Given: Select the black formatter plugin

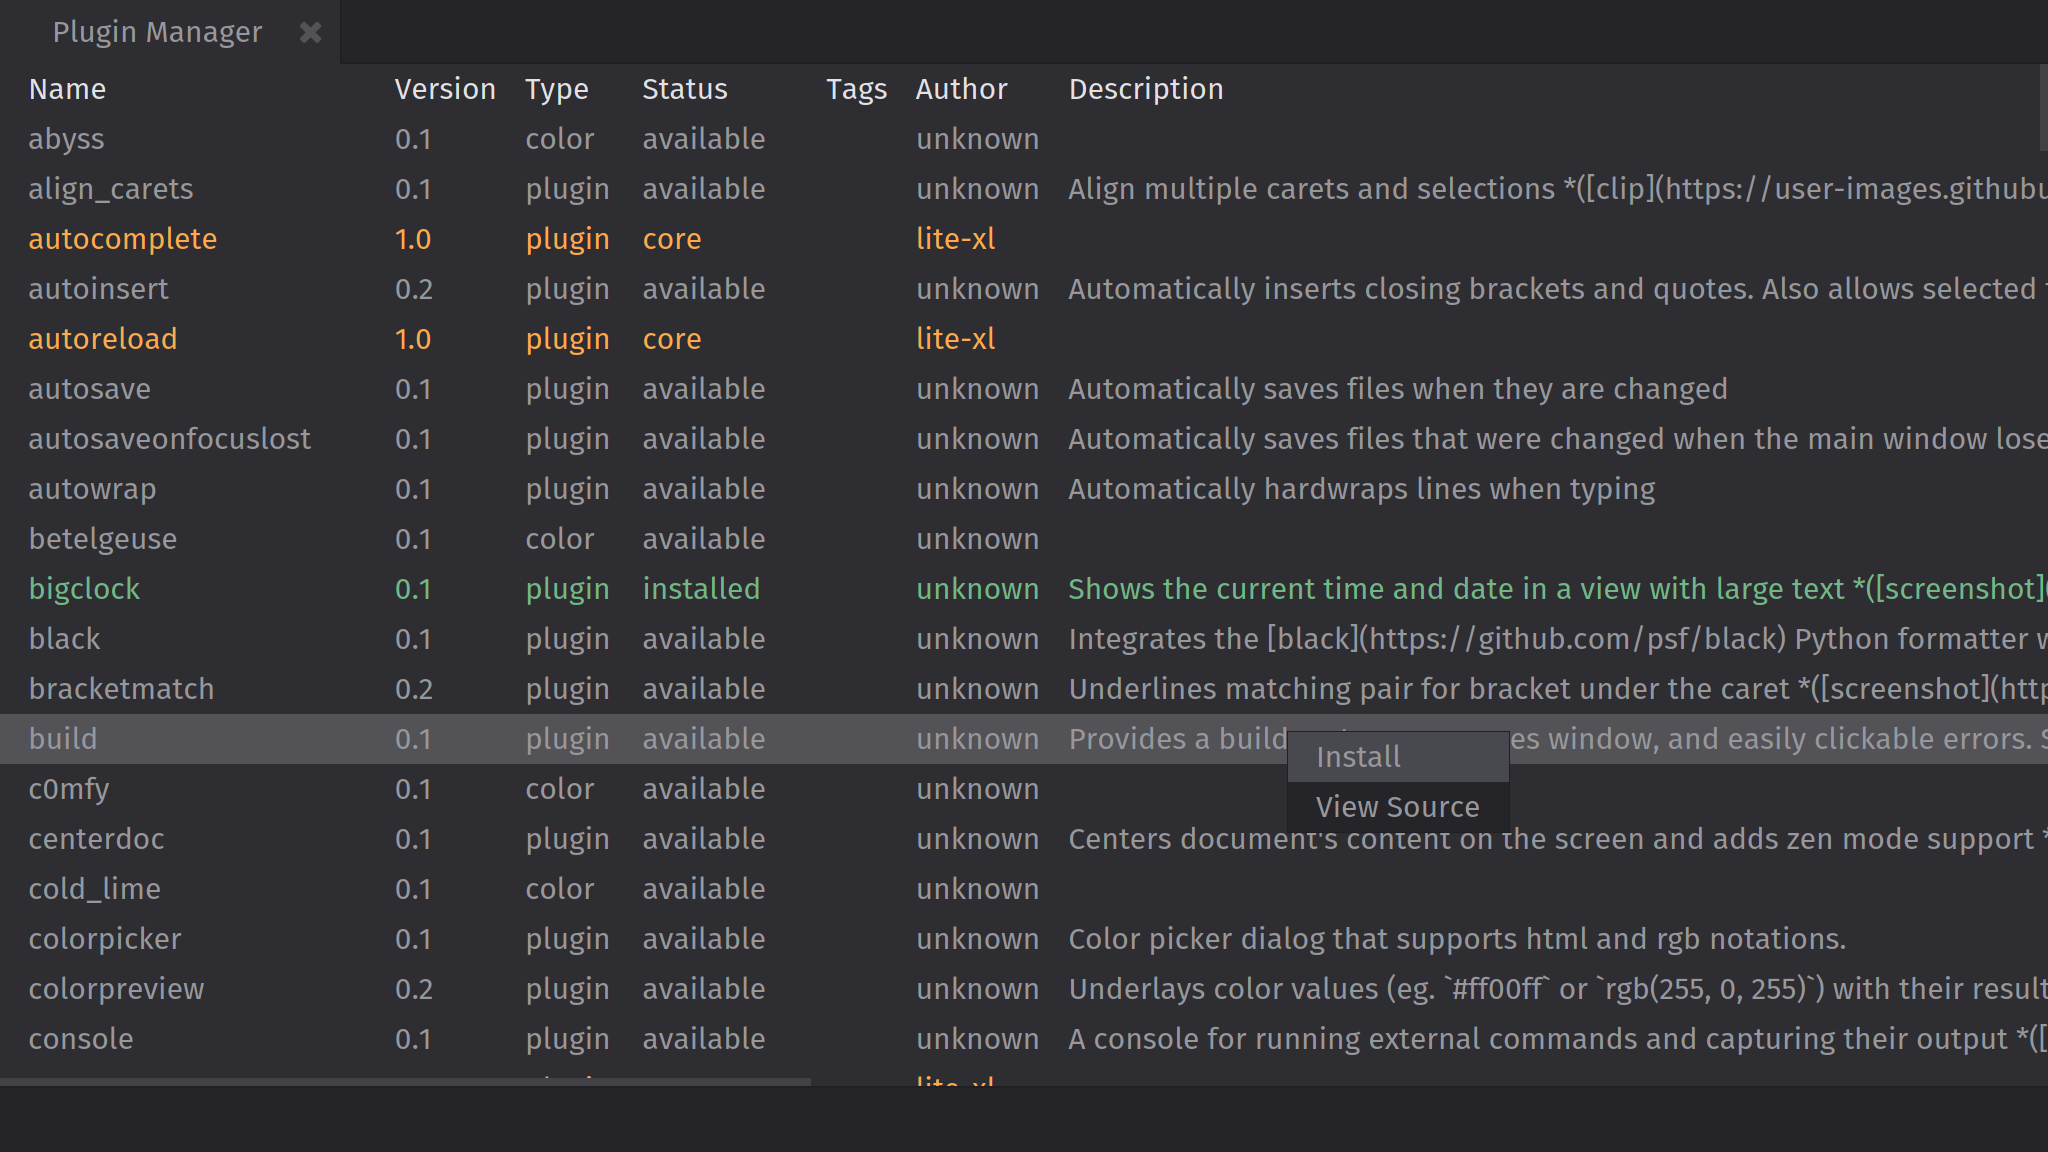Looking at the screenshot, I should coord(1024,639).
